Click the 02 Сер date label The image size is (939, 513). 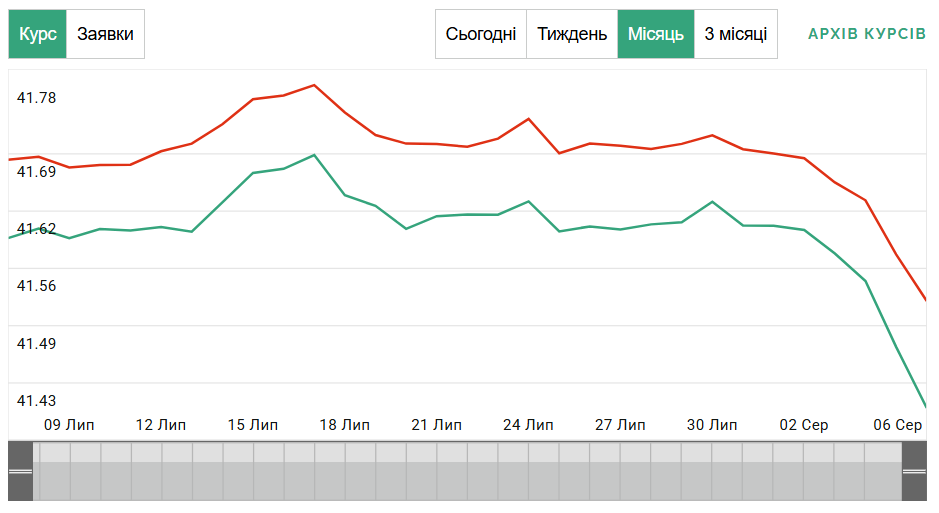click(804, 425)
